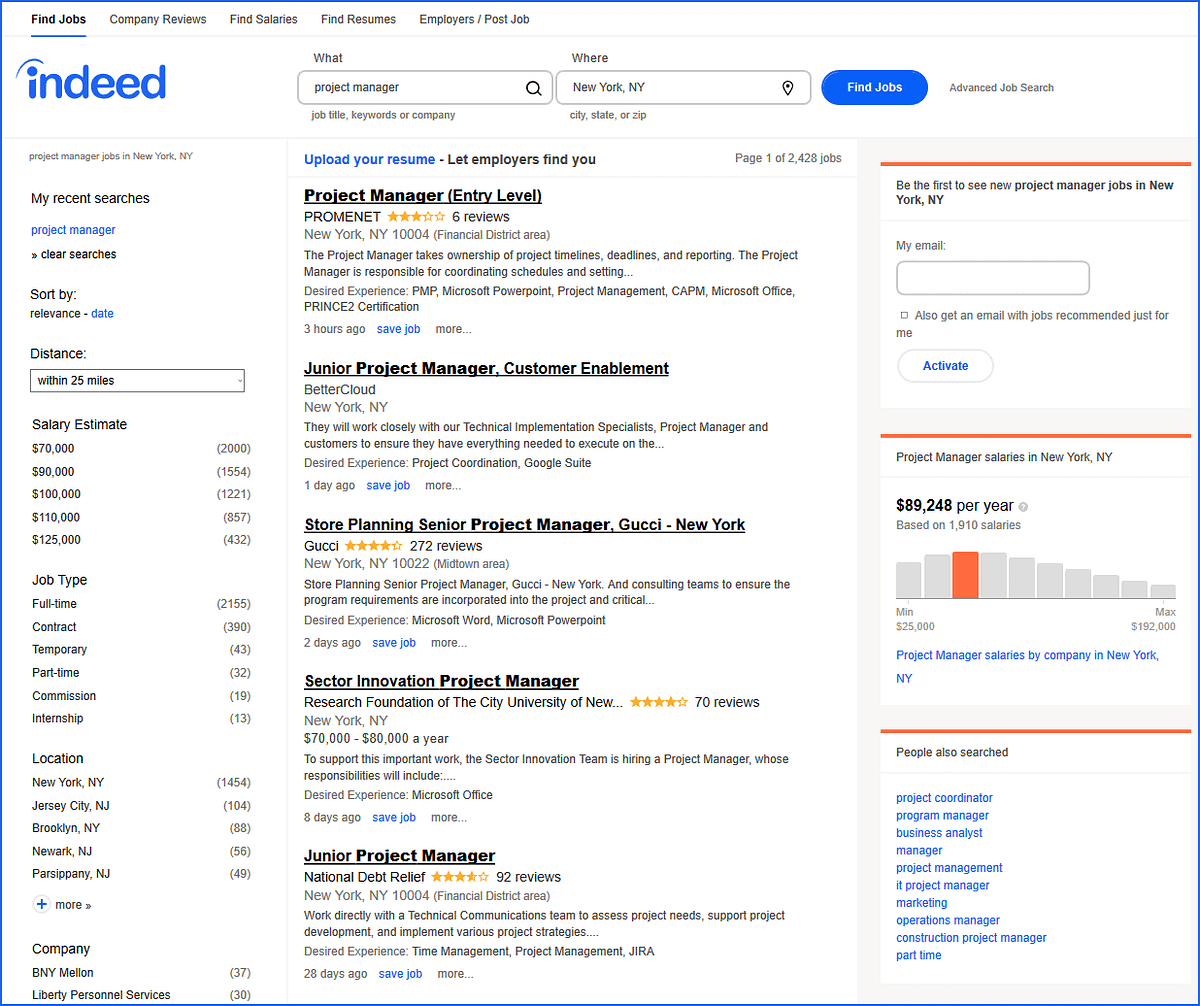This screenshot has height=1006, width=1200.
Task: Open the Find Resumes tab
Action: 358,19
